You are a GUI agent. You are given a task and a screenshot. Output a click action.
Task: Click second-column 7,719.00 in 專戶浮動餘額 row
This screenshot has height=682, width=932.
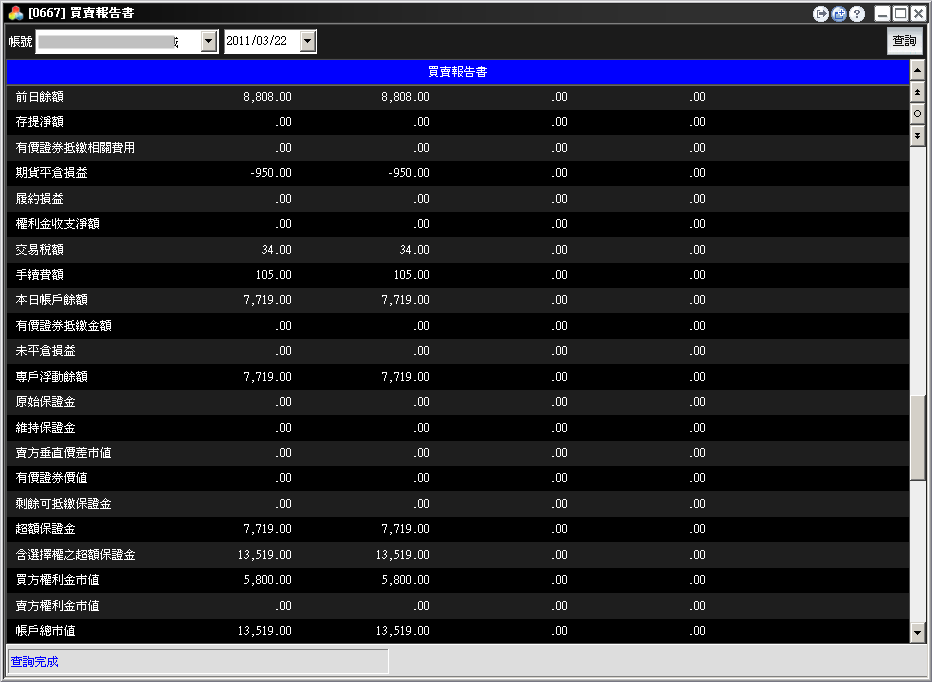click(x=405, y=377)
